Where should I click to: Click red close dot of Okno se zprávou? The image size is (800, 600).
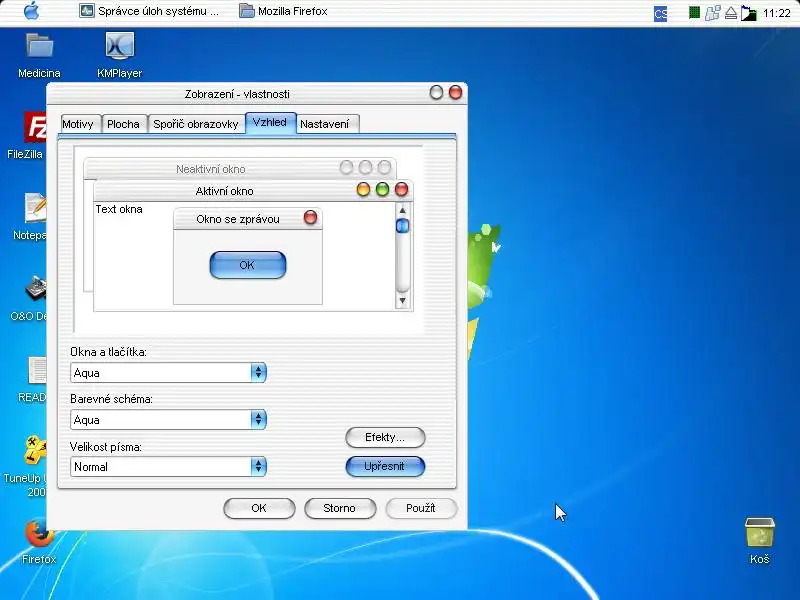coord(310,217)
